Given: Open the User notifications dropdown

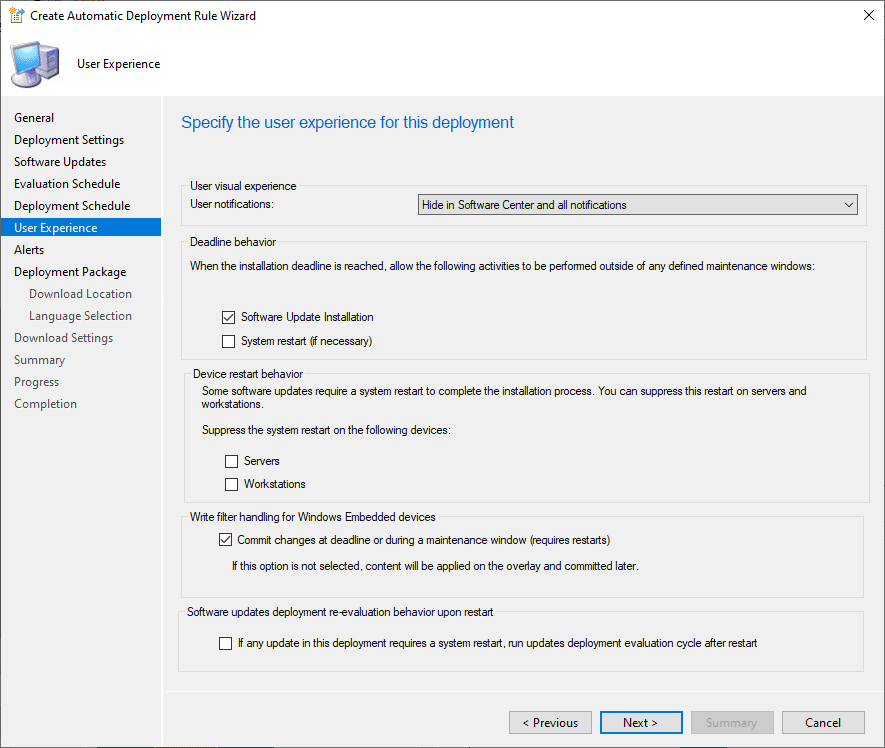Looking at the screenshot, I should [637, 205].
